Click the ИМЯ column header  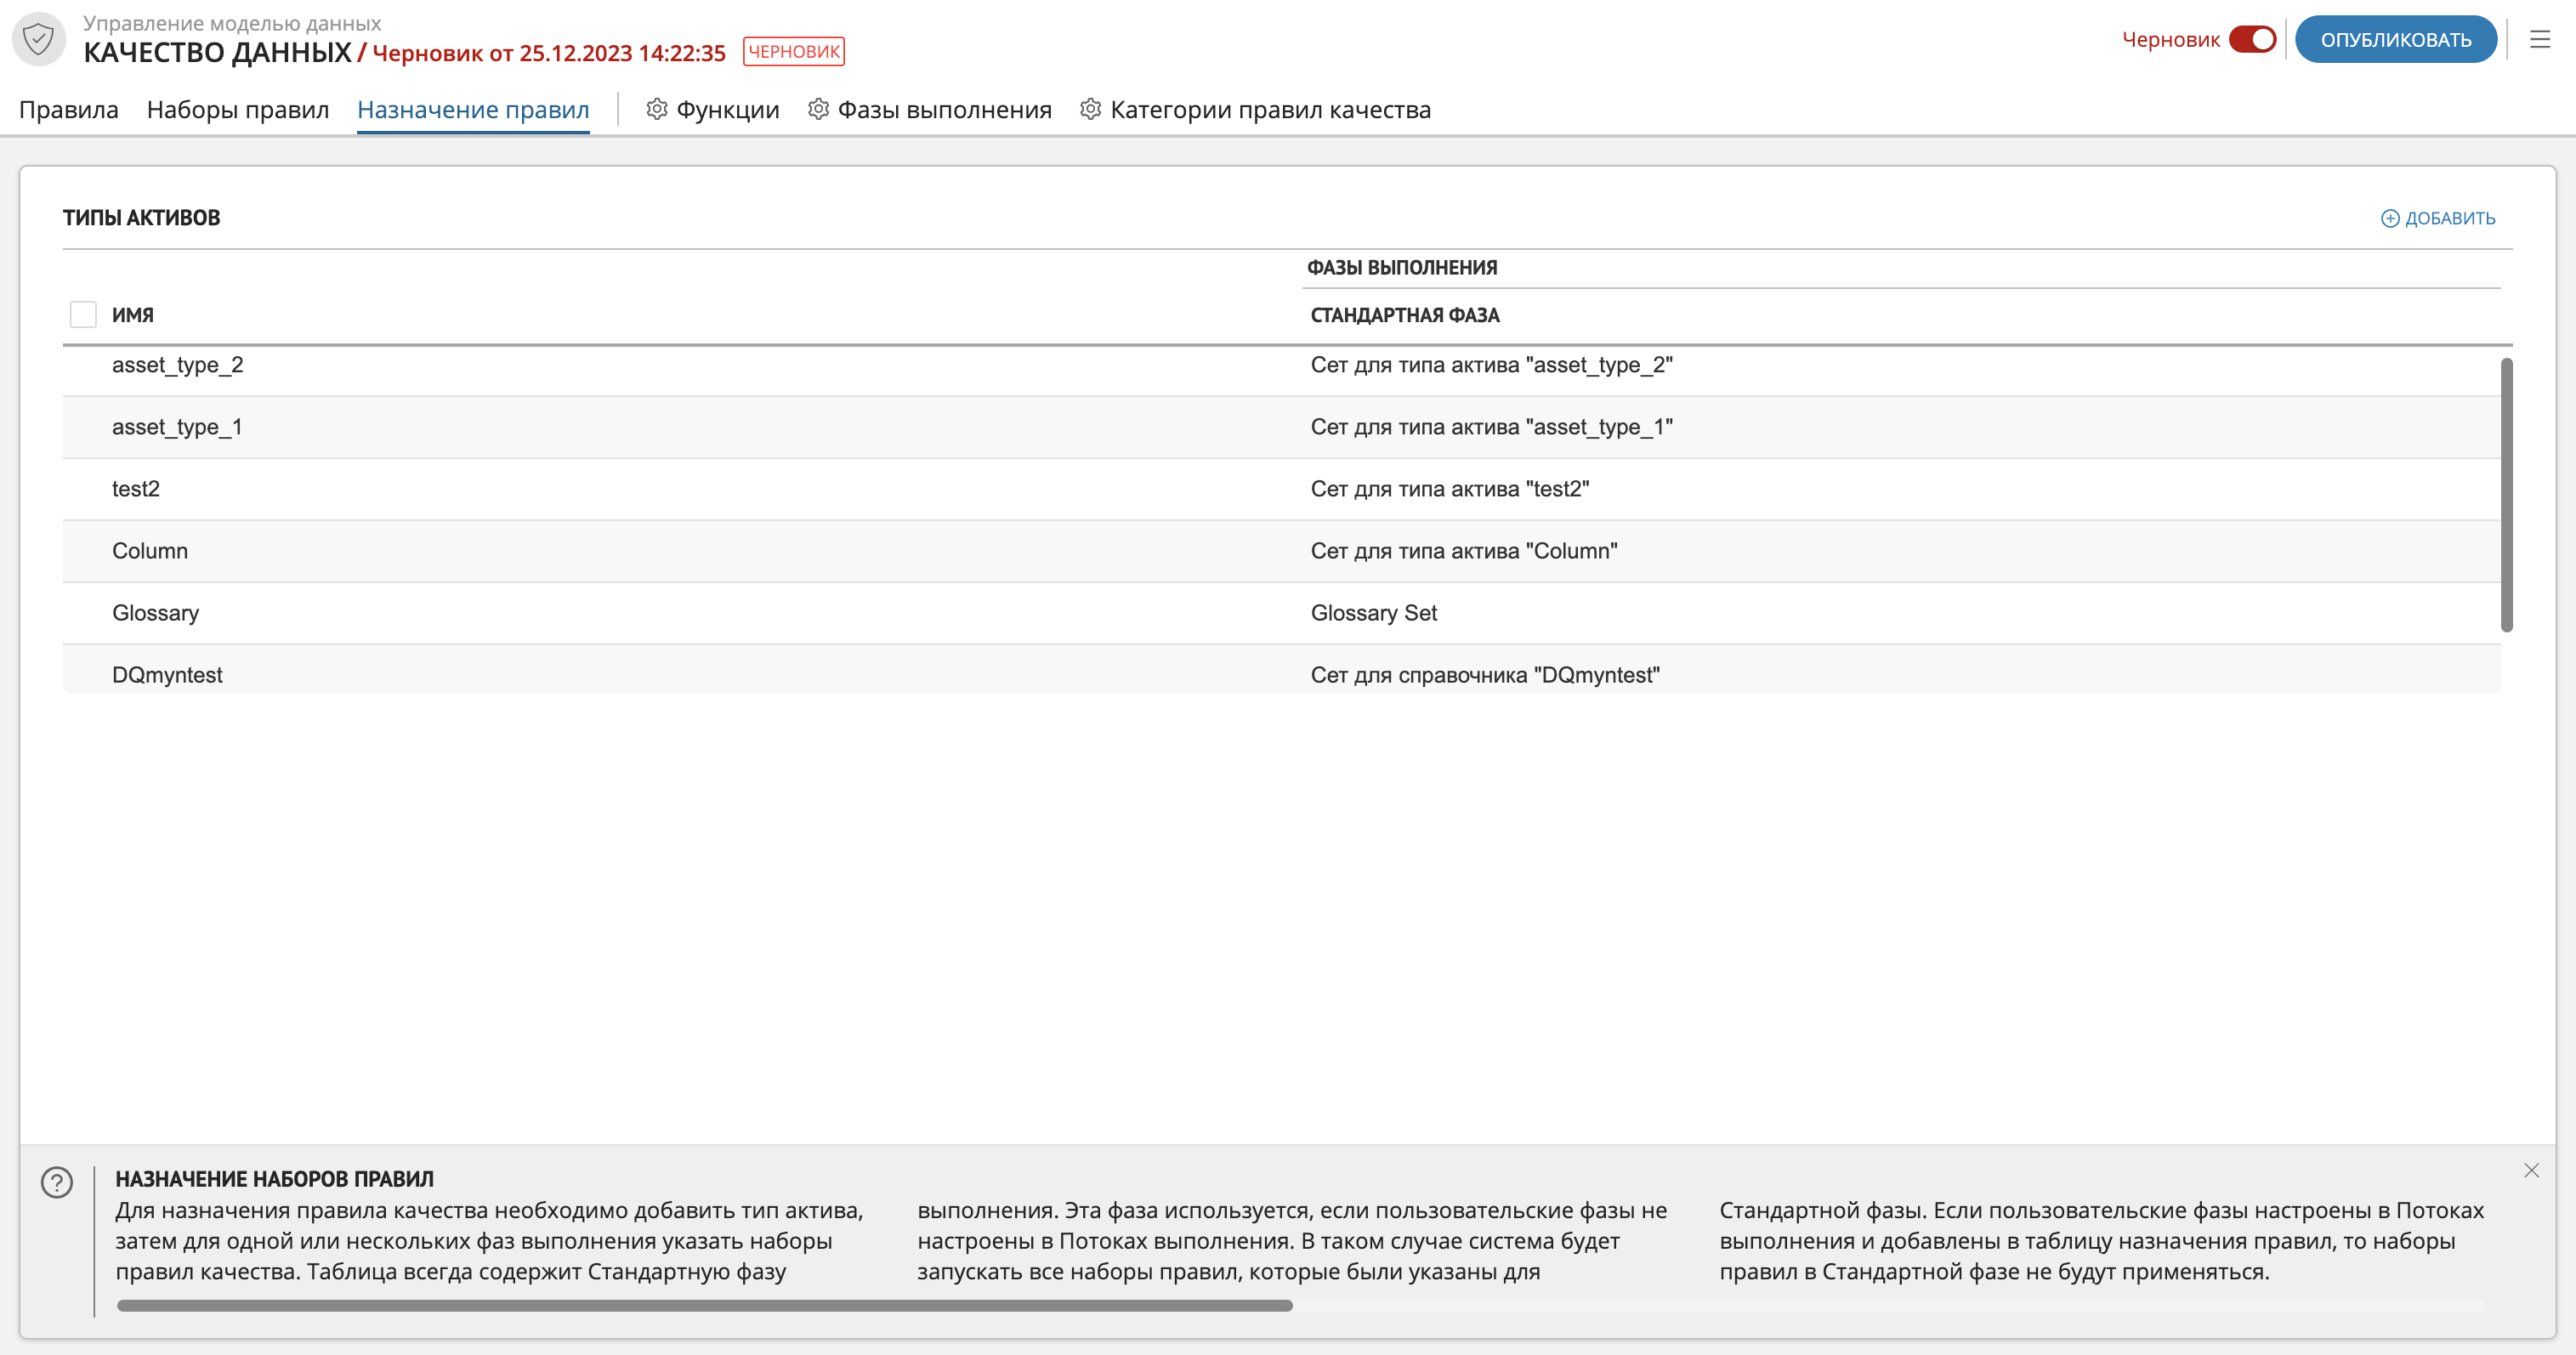click(132, 315)
